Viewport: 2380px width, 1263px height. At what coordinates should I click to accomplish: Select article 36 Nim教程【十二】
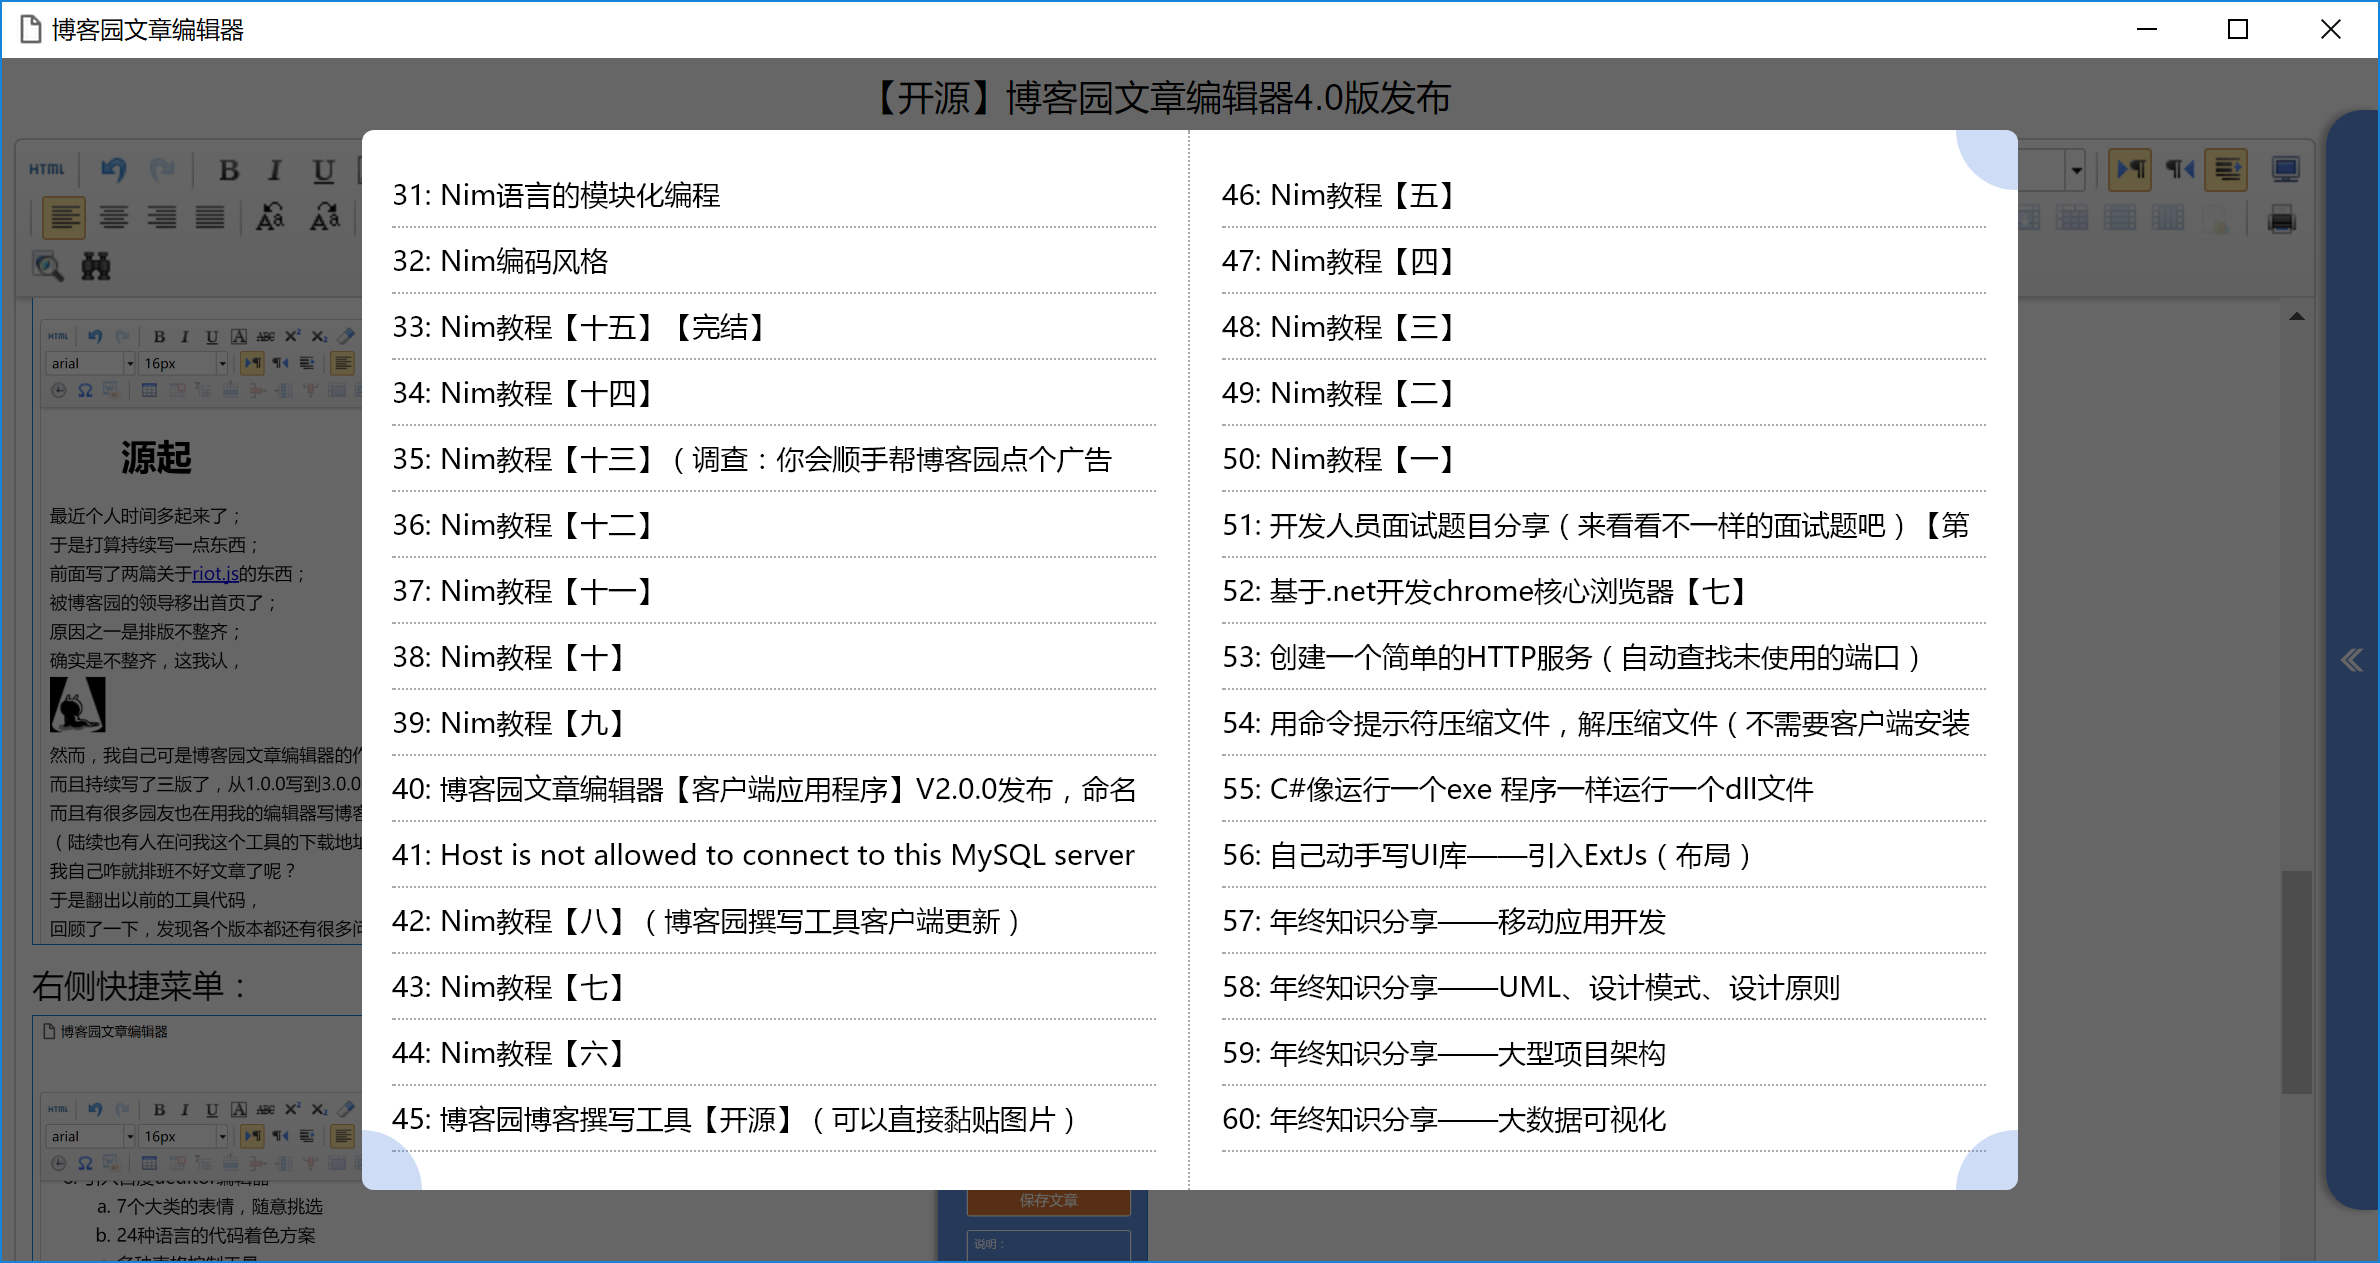click(x=774, y=525)
